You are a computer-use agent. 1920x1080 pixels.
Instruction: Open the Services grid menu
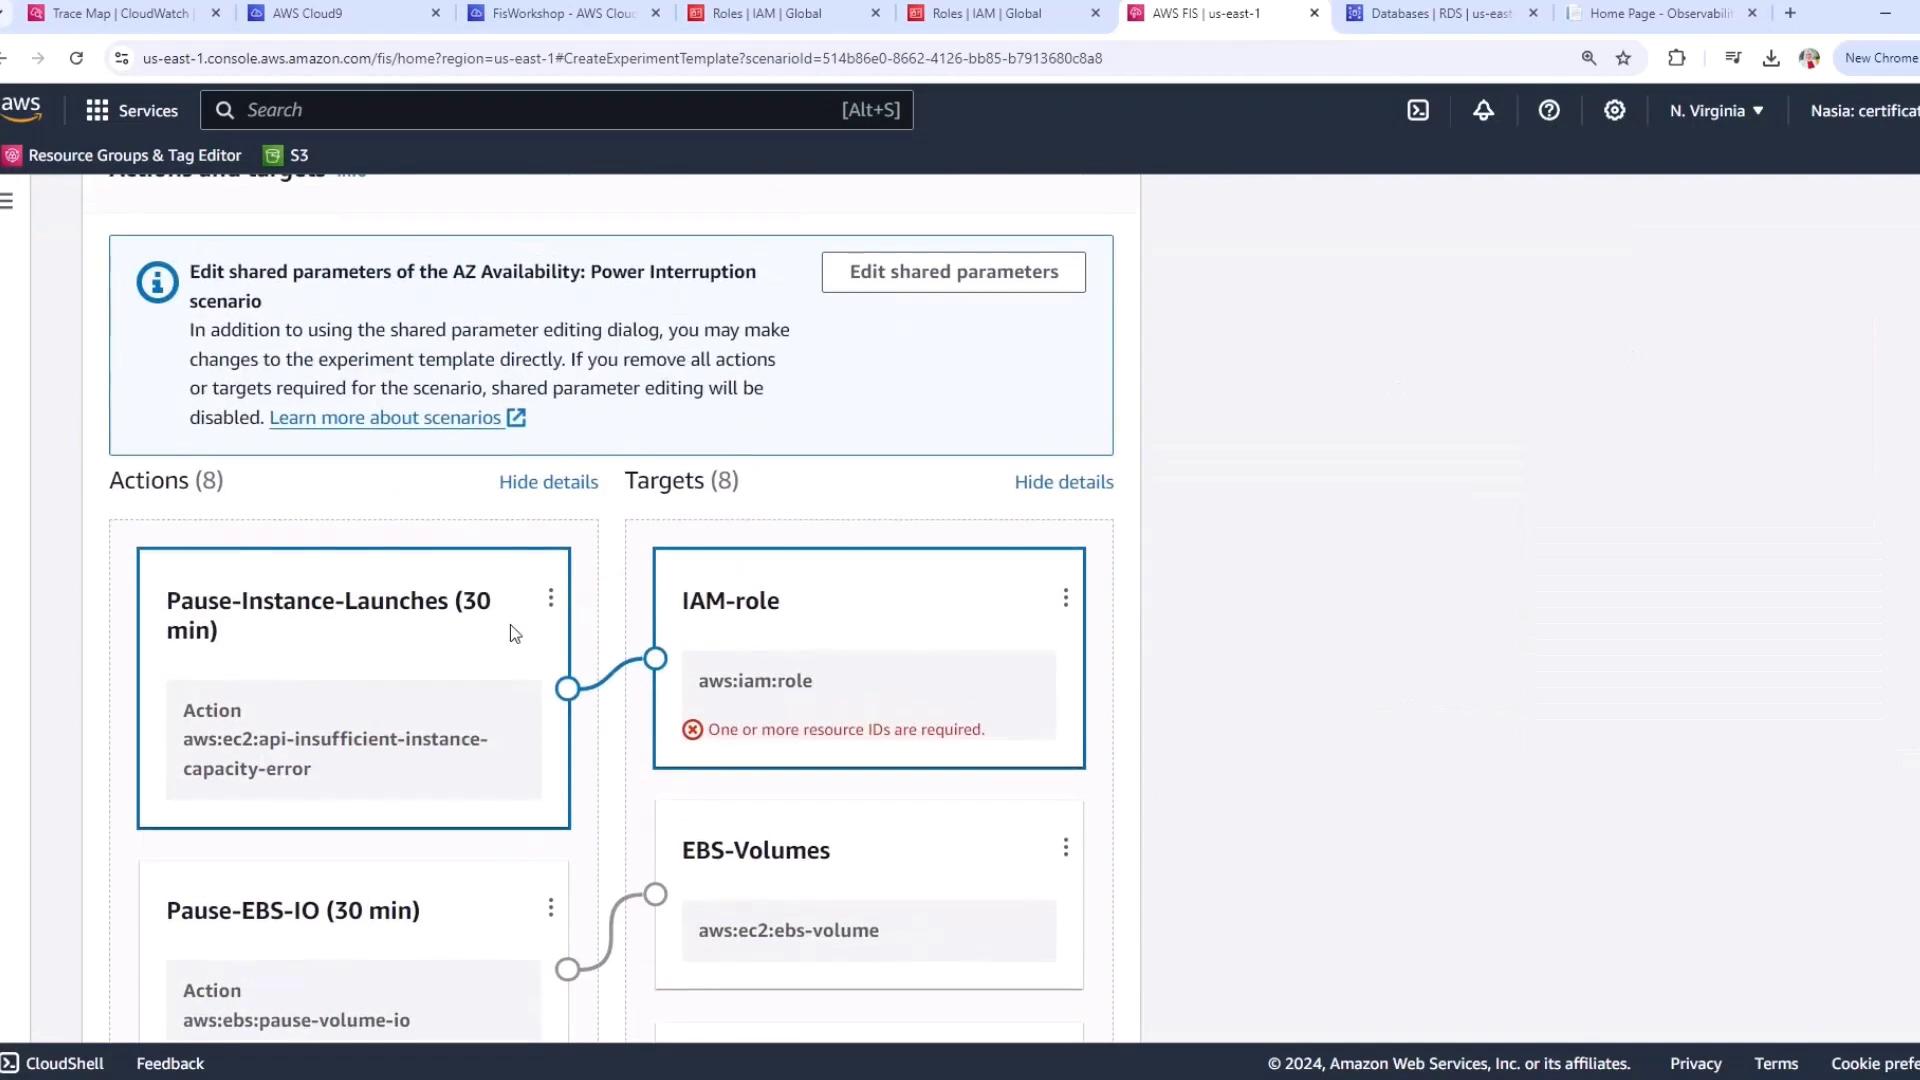131,111
